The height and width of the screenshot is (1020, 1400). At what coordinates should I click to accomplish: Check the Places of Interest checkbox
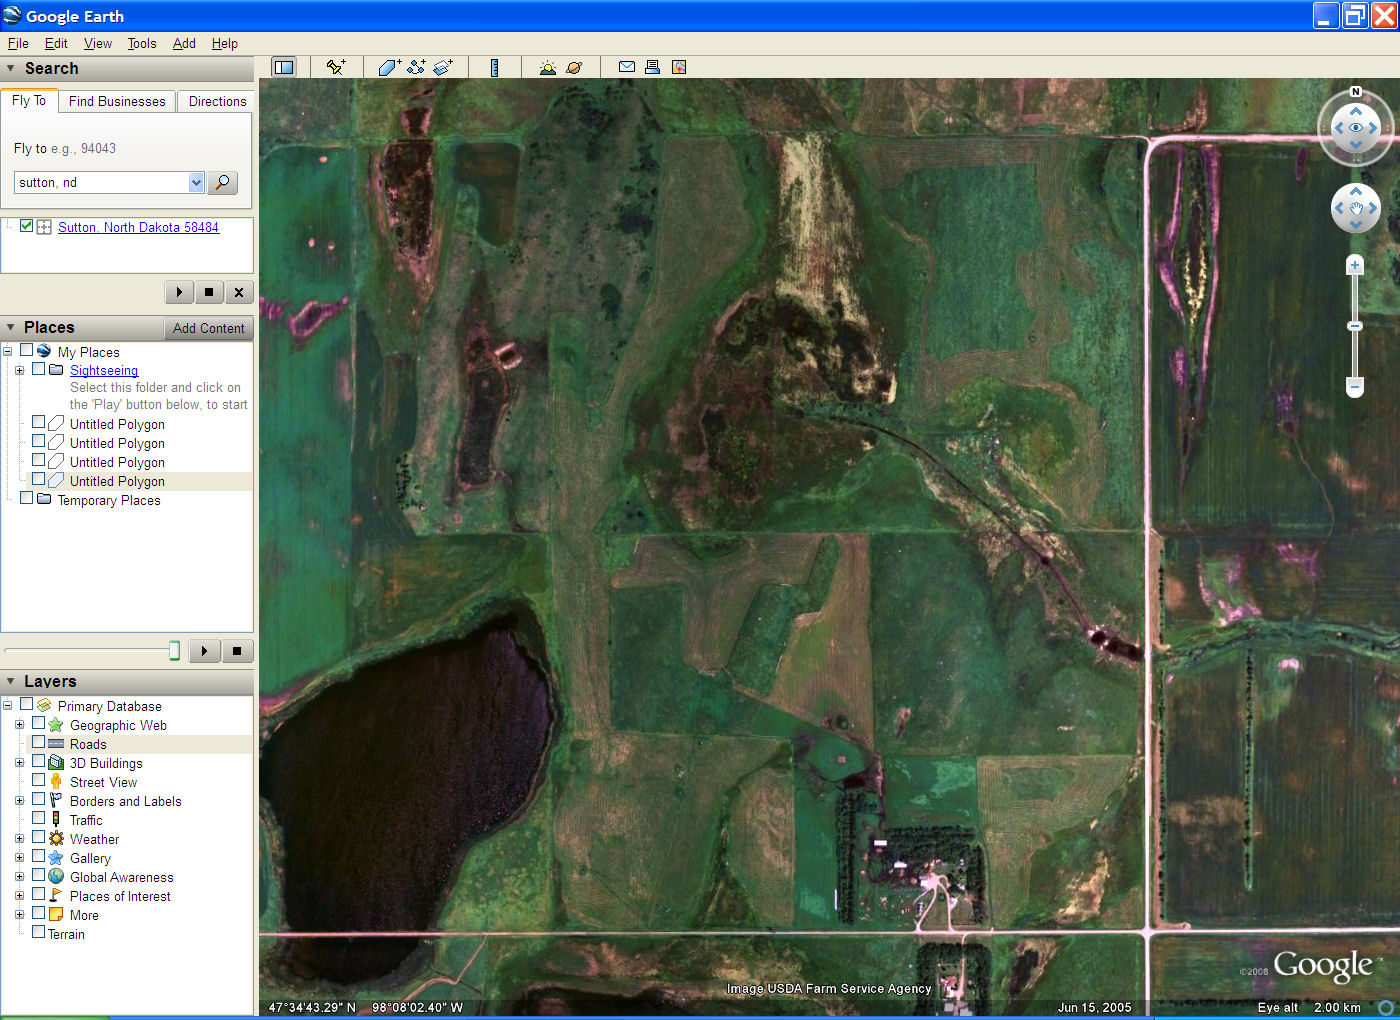38,894
